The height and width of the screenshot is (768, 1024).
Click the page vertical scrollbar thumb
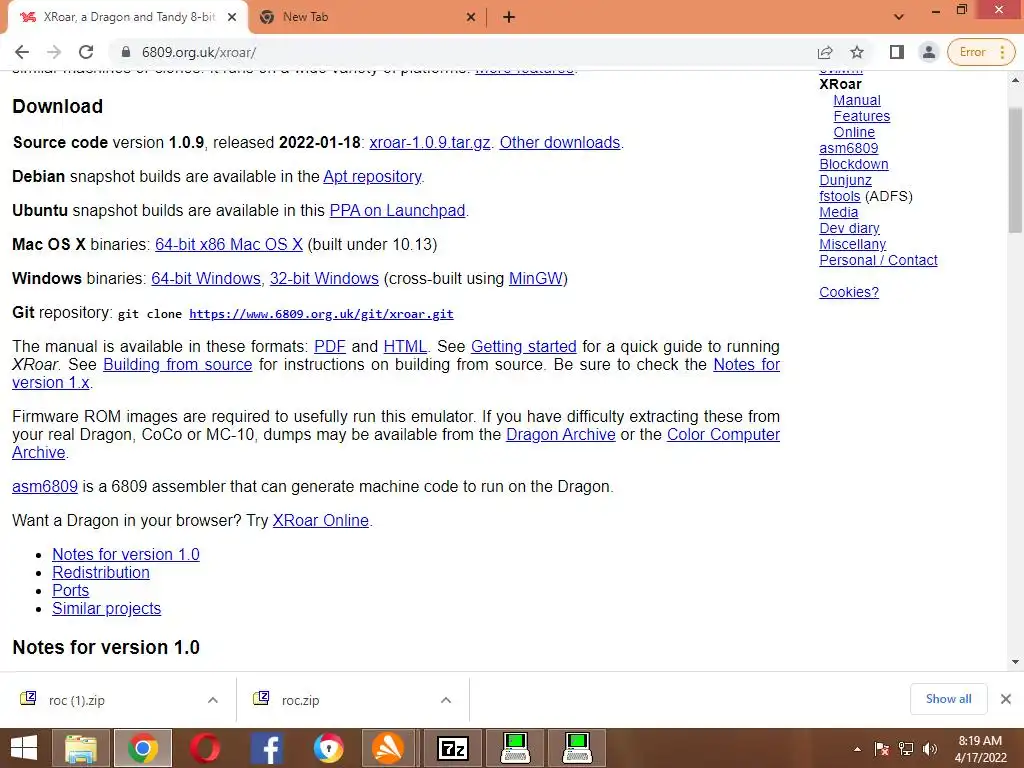1015,170
